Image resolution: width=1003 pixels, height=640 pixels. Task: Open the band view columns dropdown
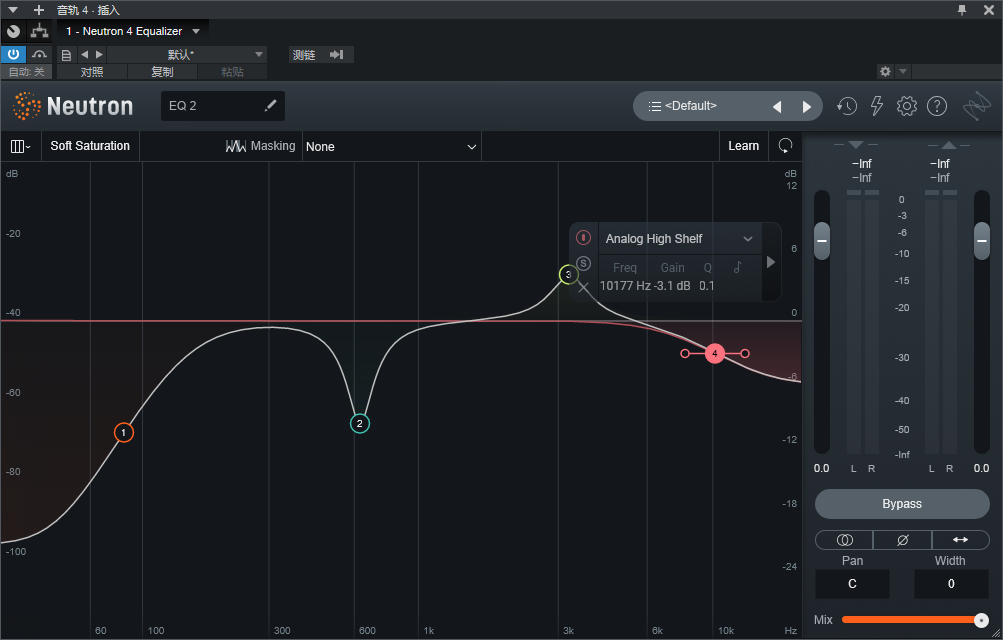coord(20,146)
